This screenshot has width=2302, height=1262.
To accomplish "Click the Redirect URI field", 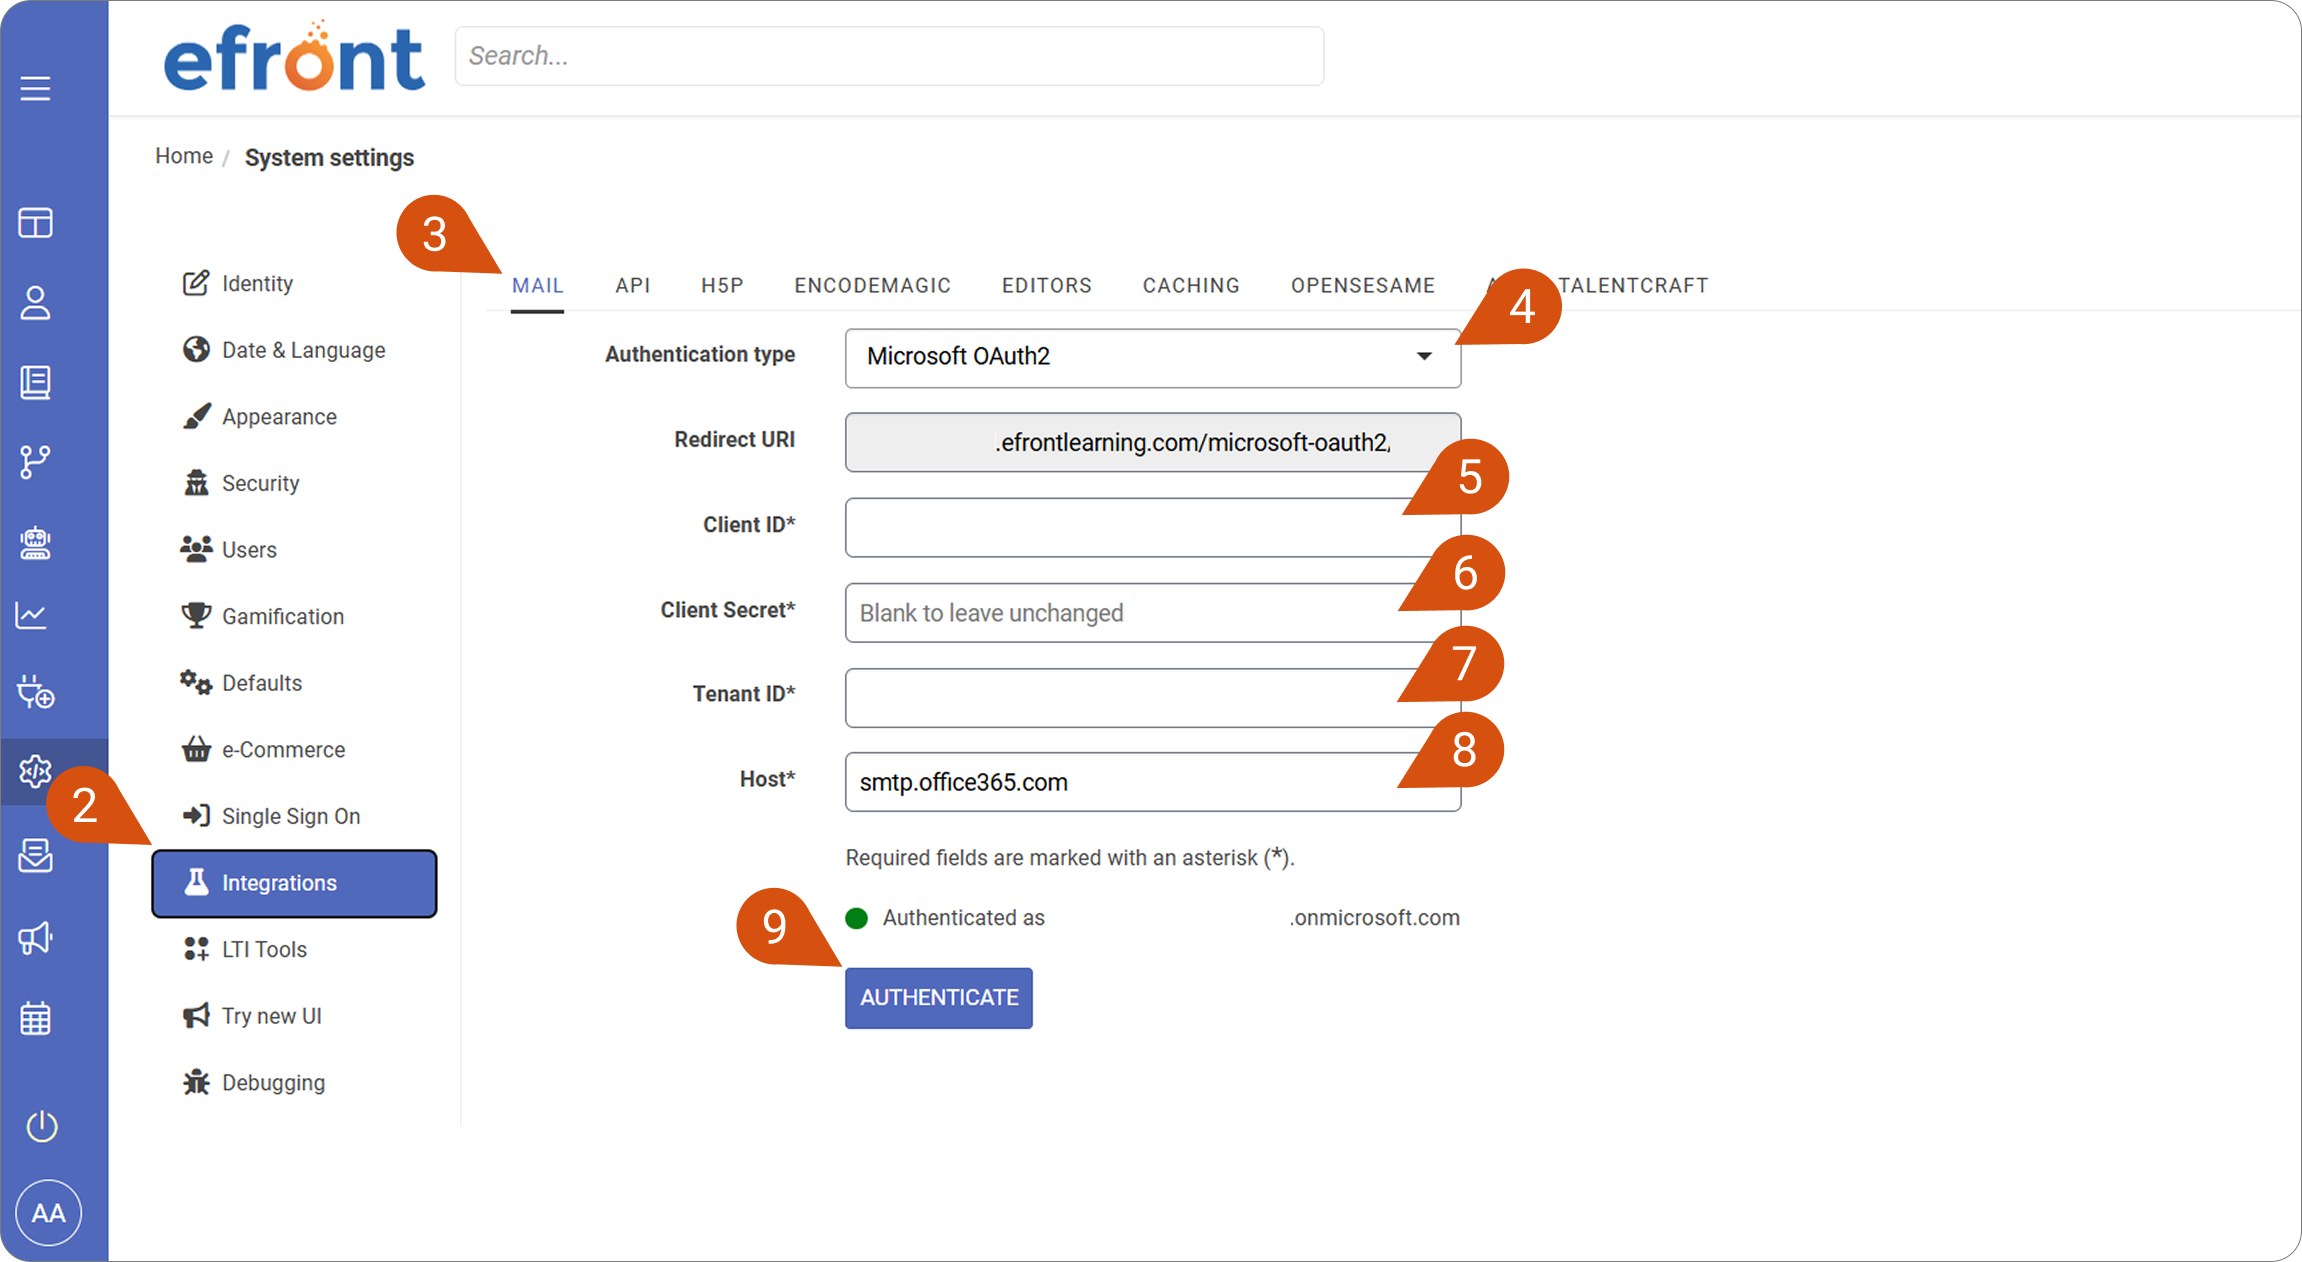I will point(1153,442).
